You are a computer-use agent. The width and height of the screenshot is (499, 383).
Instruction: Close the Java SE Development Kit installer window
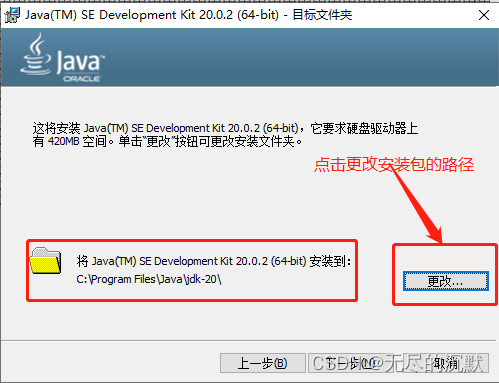click(x=484, y=15)
